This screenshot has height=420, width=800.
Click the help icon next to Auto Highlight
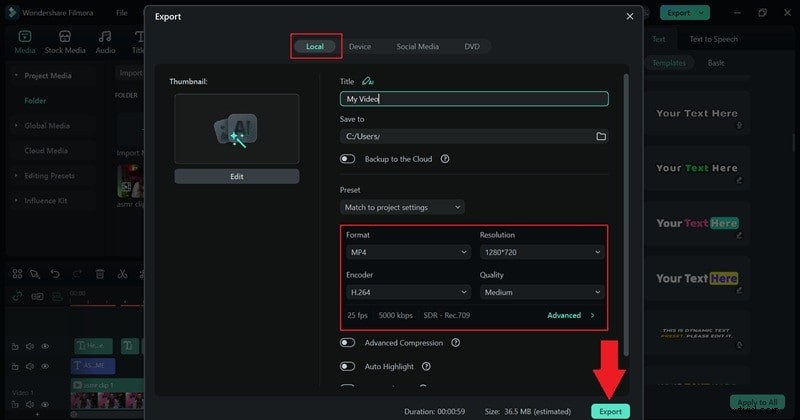426,366
